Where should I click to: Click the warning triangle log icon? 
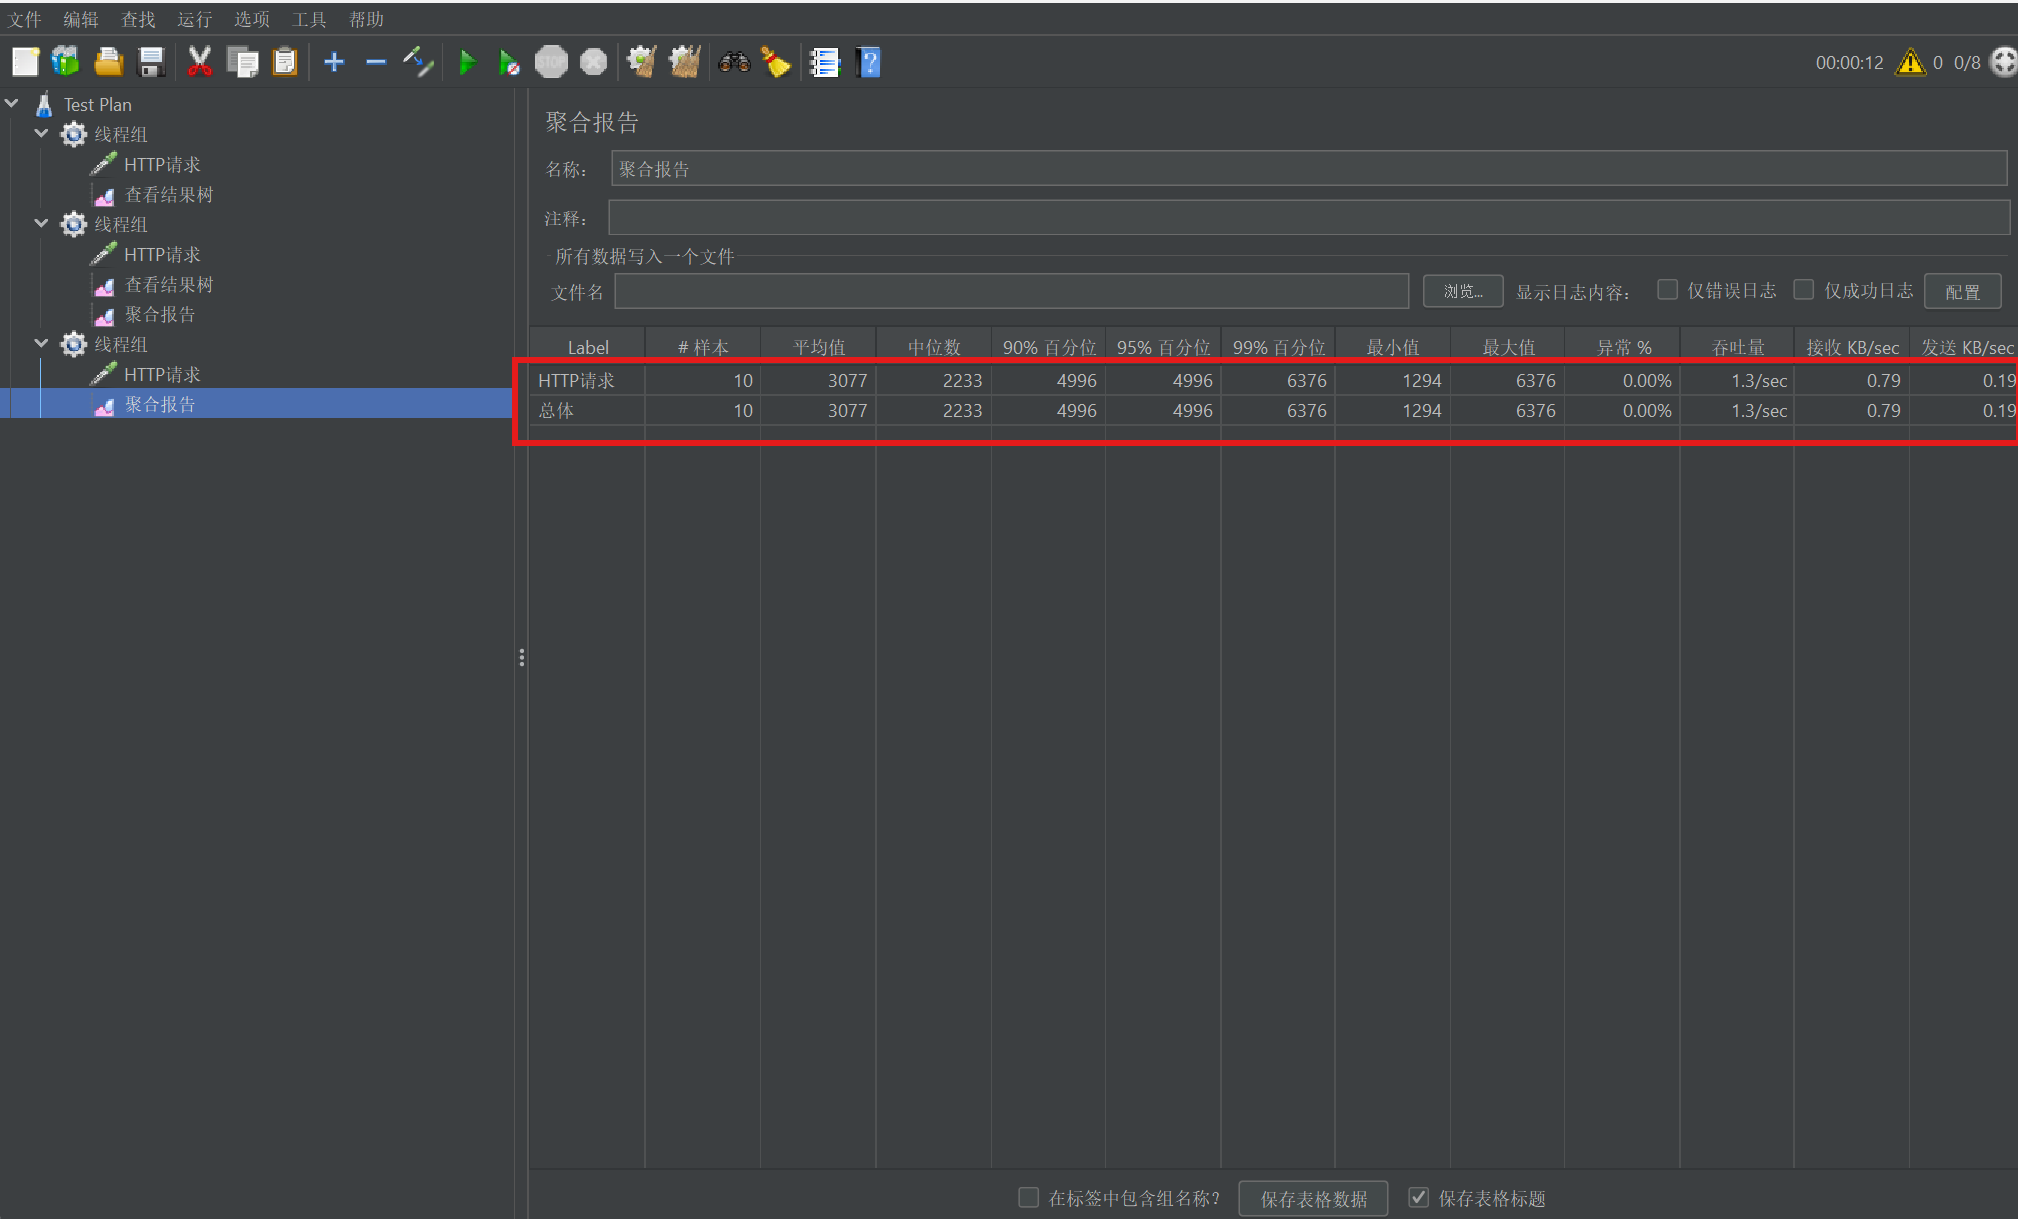1910,63
